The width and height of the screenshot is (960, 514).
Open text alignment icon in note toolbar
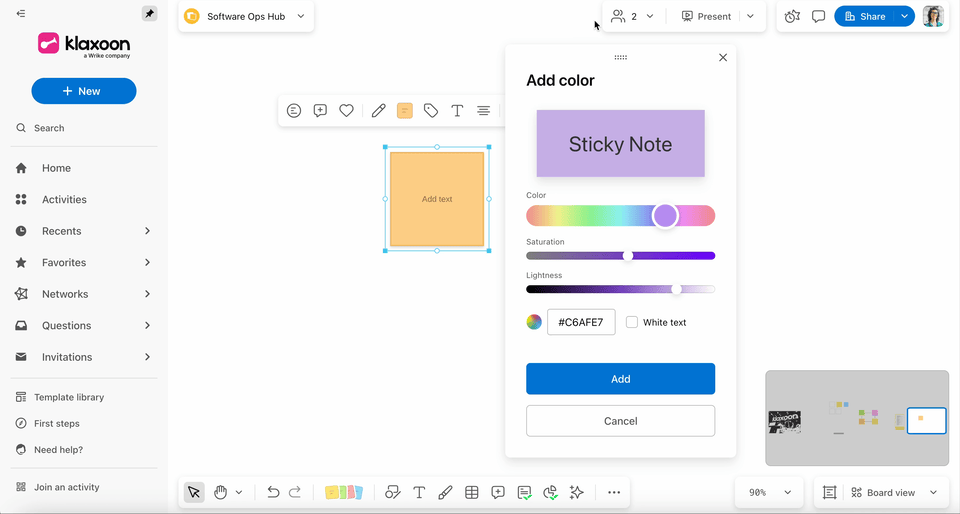point(484,111)
